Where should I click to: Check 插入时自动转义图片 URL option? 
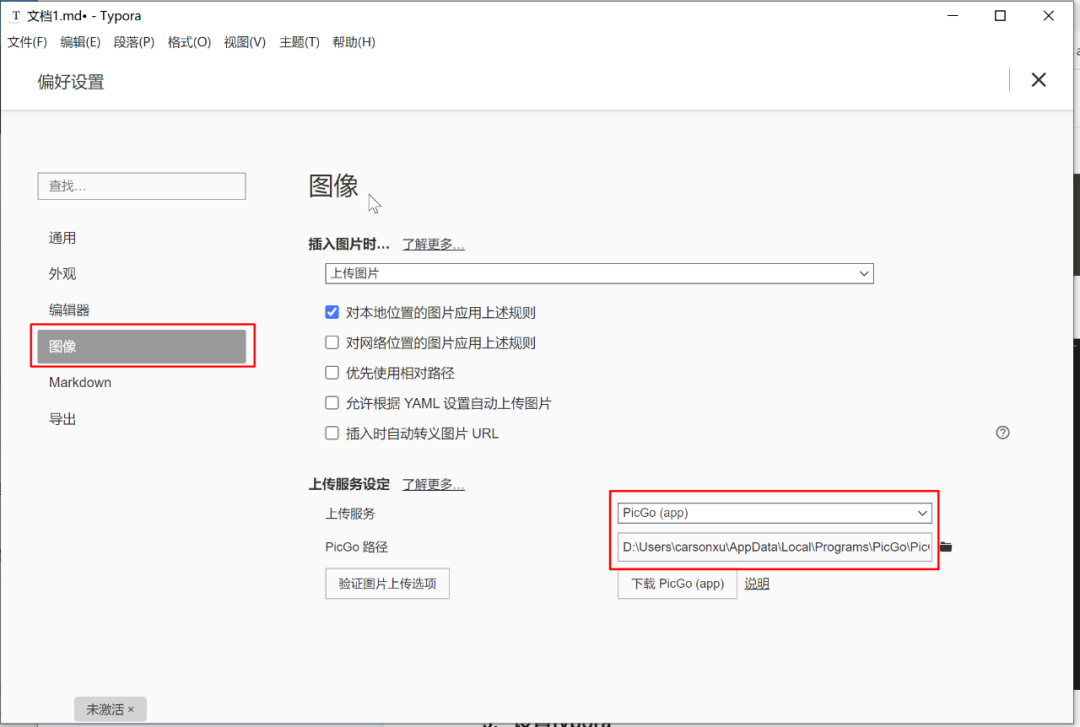pyautogui.click(x=332, y=433)
